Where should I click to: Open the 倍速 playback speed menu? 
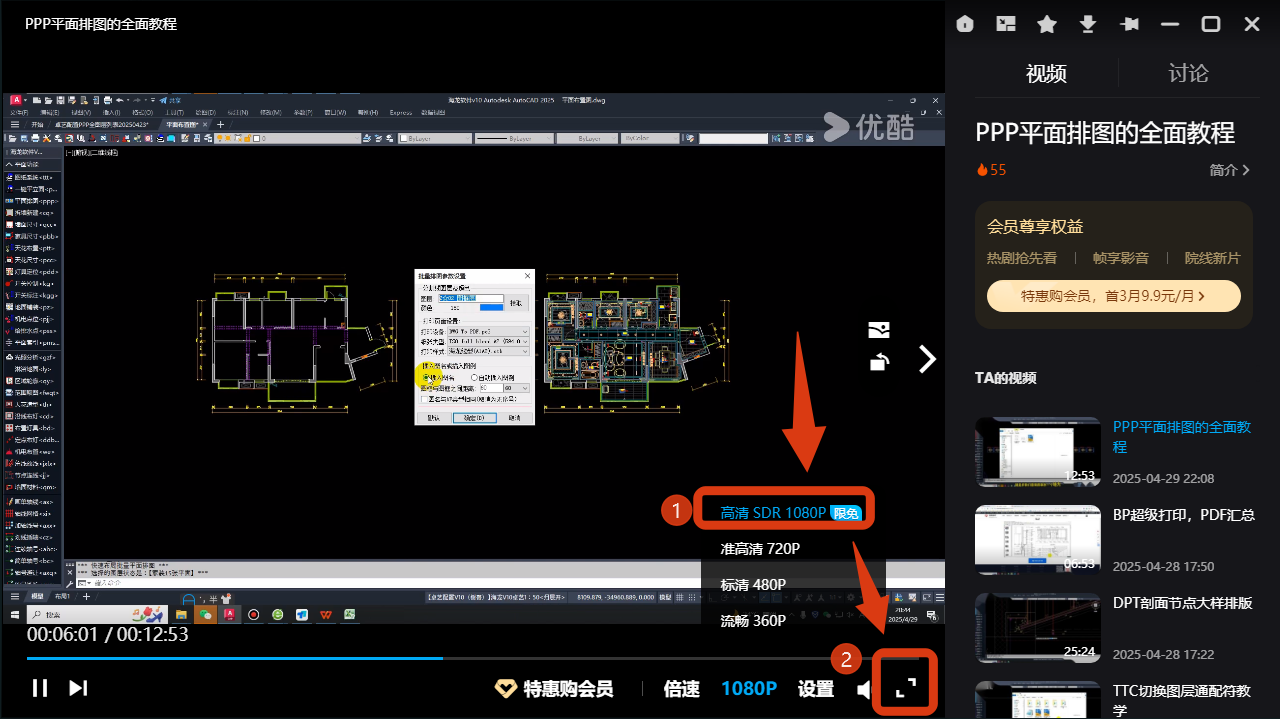point(682,689)
